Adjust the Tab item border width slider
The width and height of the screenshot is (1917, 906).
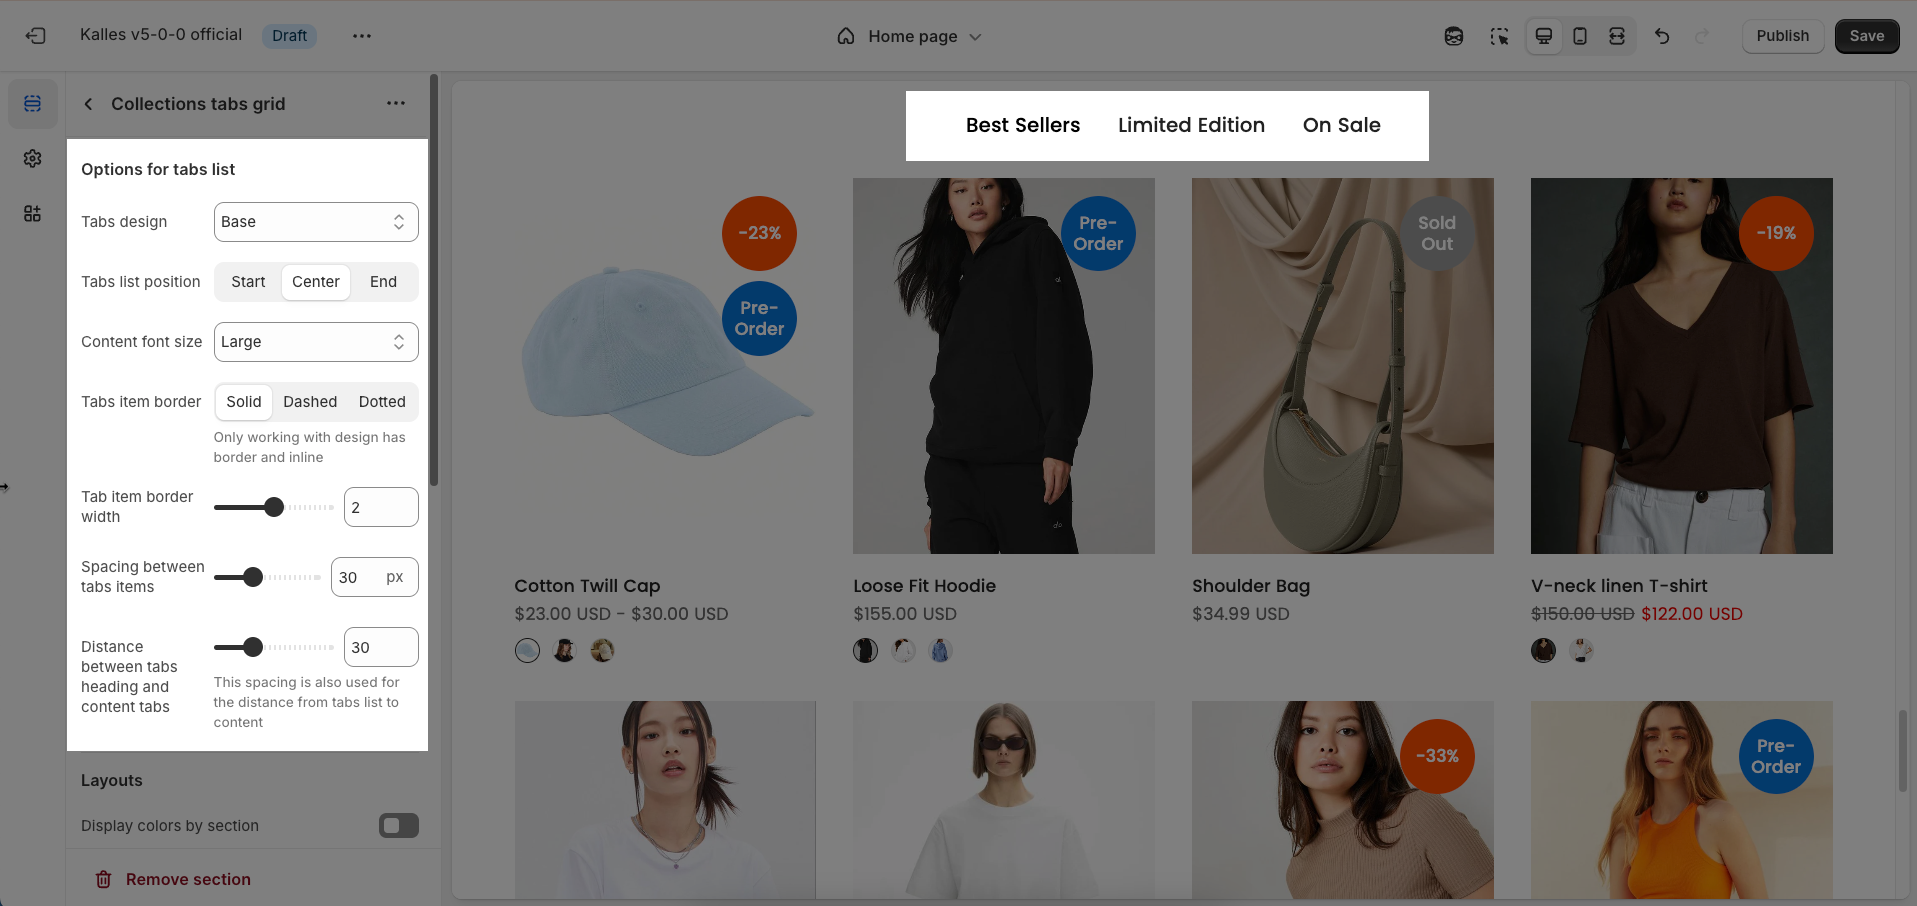(274, 507)
